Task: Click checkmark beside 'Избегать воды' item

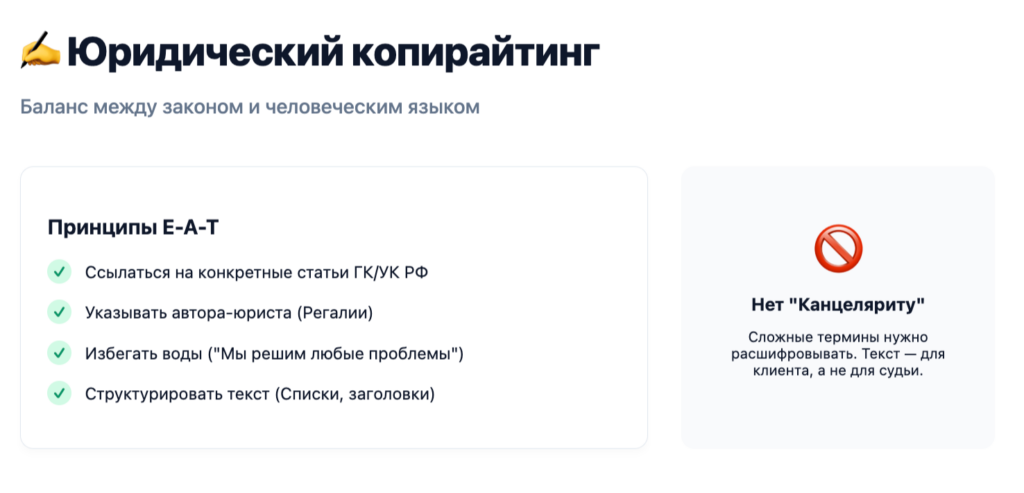Action: click(59, 354)
